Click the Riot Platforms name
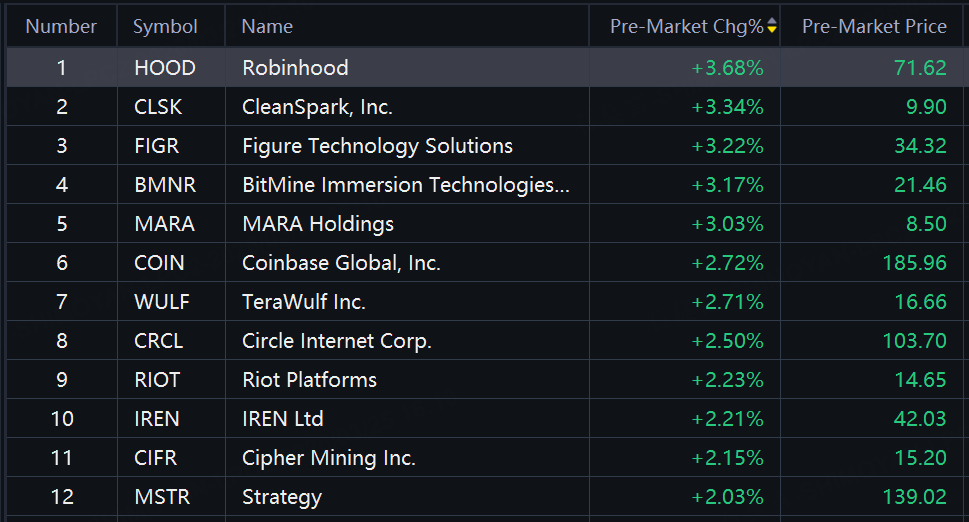 [x=309, y=380]
